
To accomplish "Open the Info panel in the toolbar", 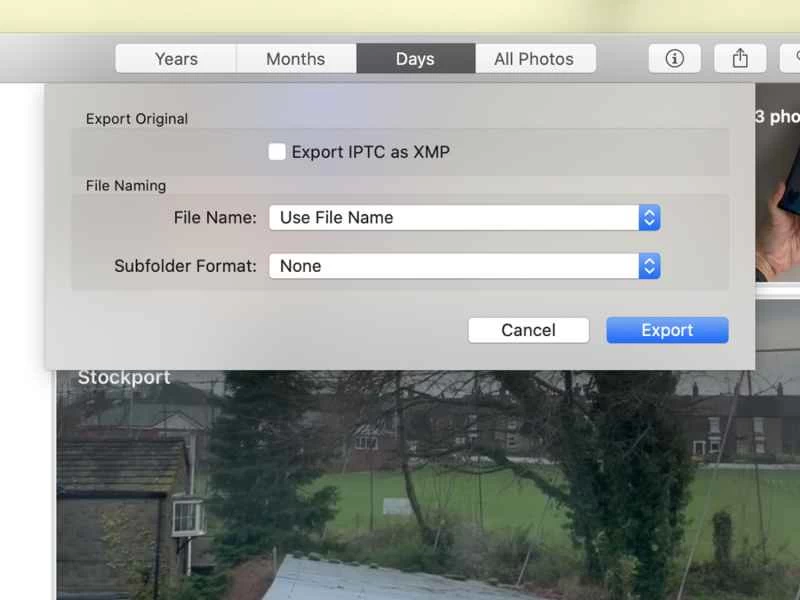I will pyautogui.click(x=674, y=58).
